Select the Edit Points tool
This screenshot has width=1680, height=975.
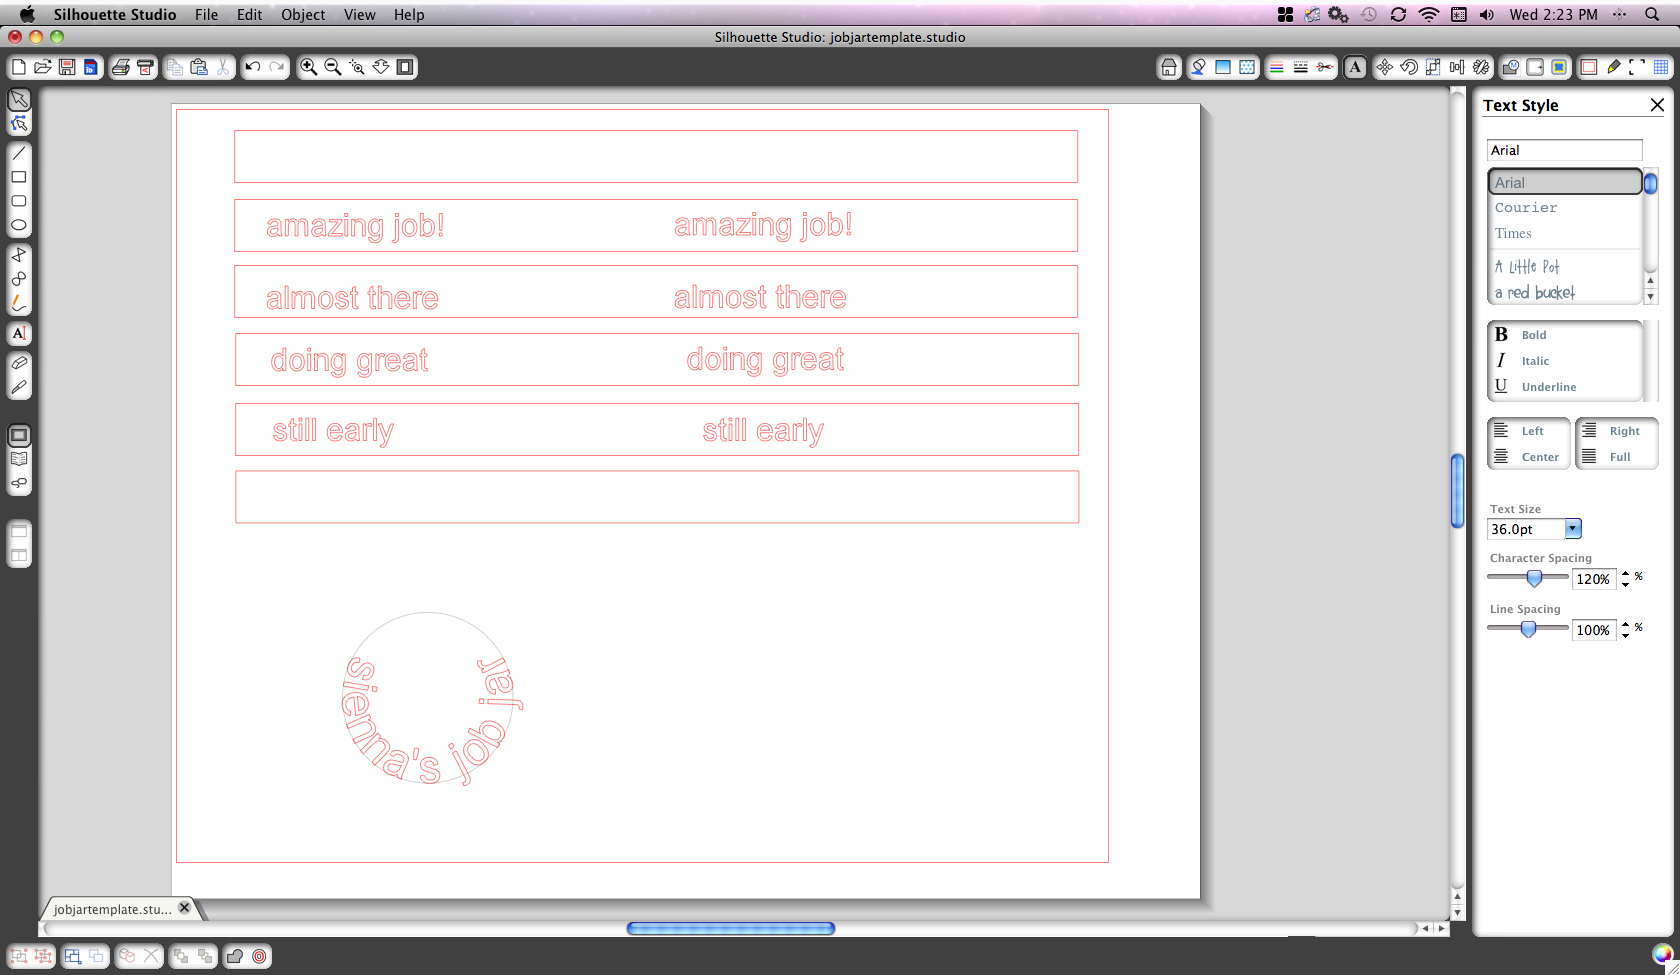click(19, 124)
